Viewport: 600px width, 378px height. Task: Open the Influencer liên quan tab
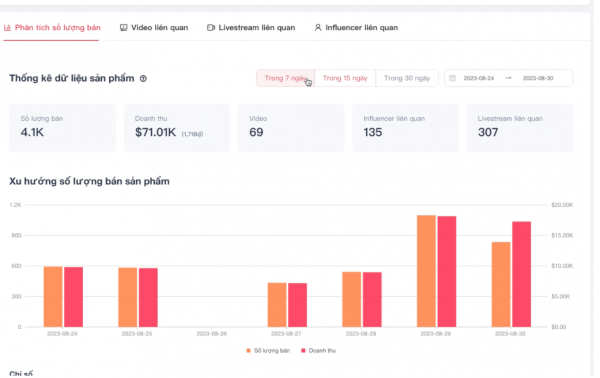(356, 28)
